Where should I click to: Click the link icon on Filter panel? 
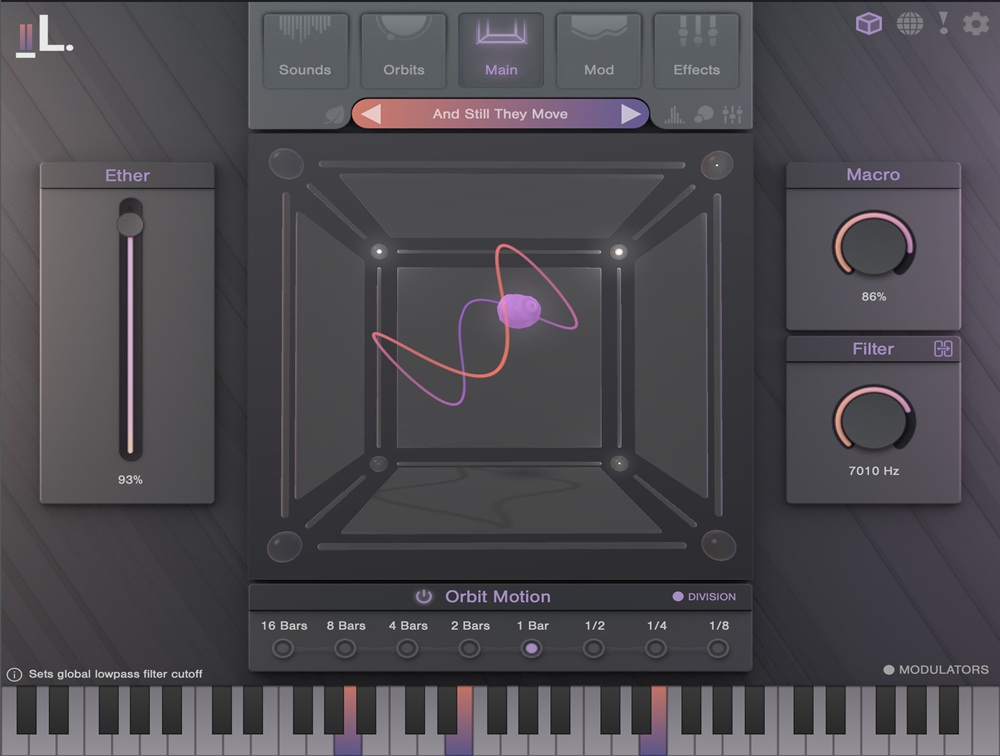point(943,349)
